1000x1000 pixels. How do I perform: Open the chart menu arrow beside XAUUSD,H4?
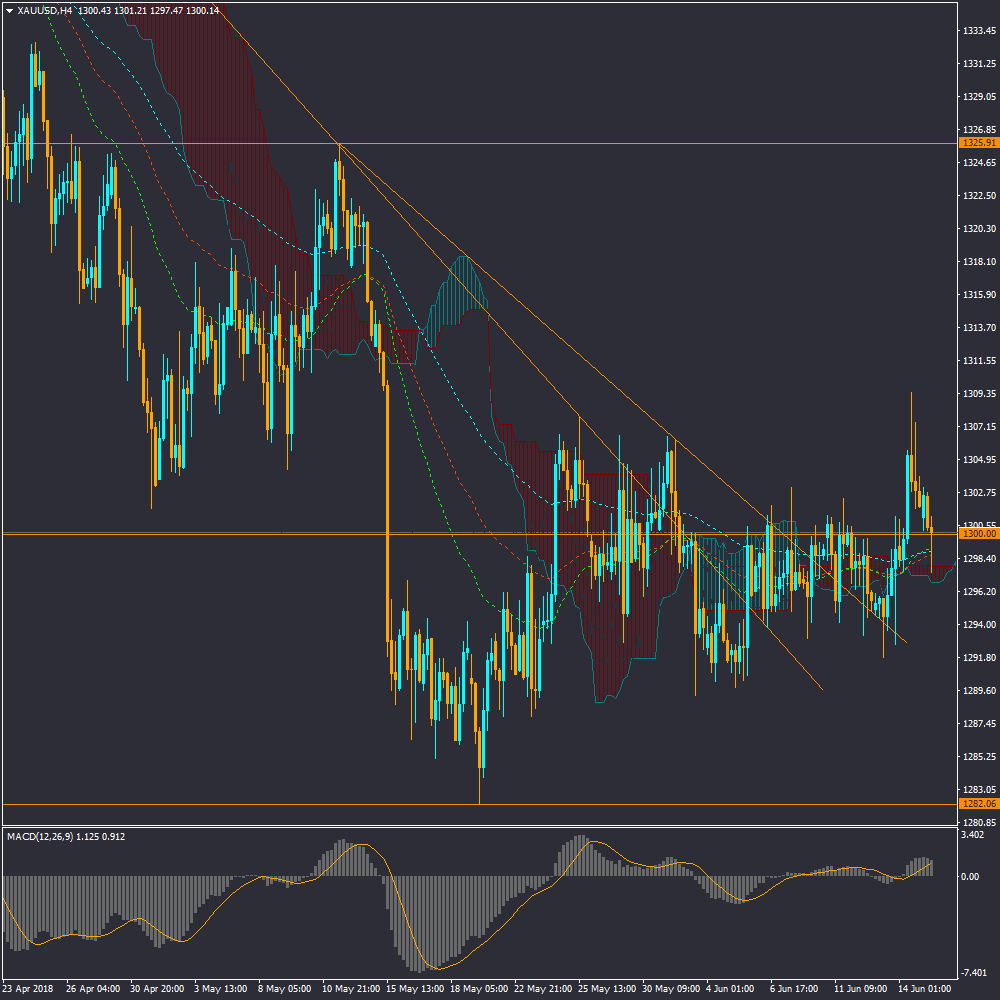10,10
